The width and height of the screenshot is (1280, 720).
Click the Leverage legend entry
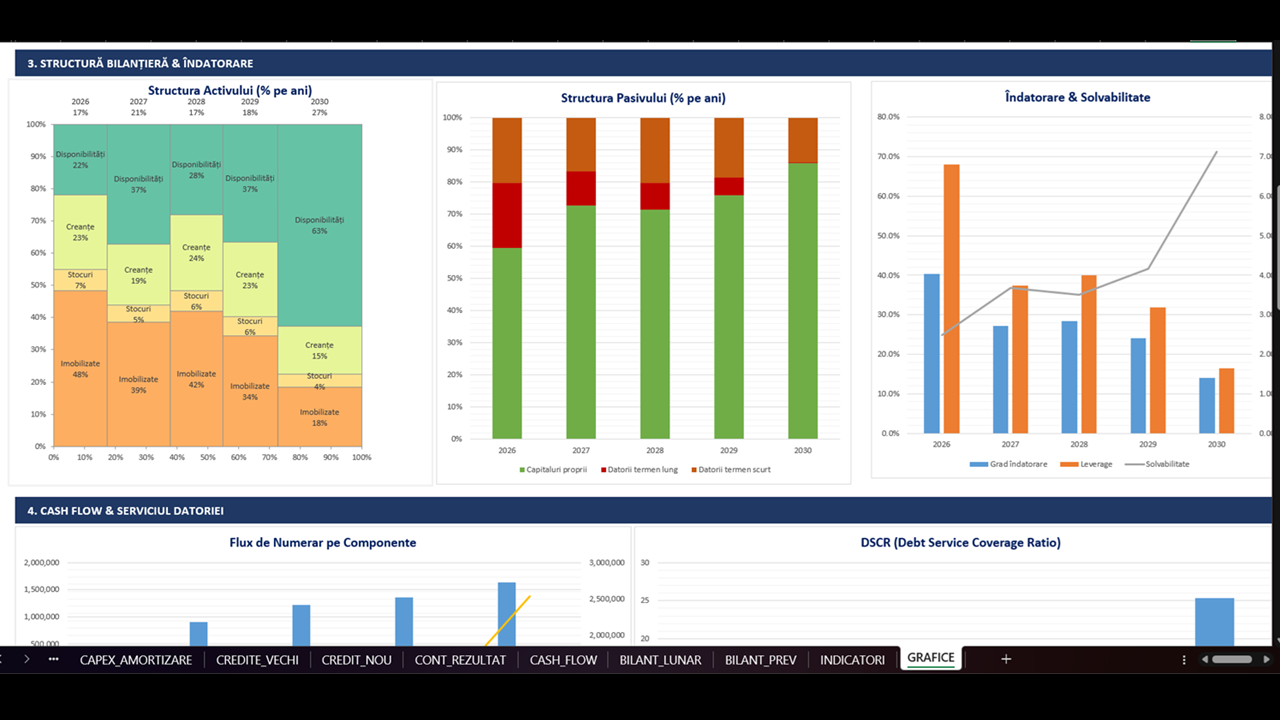coord(1085,464)
